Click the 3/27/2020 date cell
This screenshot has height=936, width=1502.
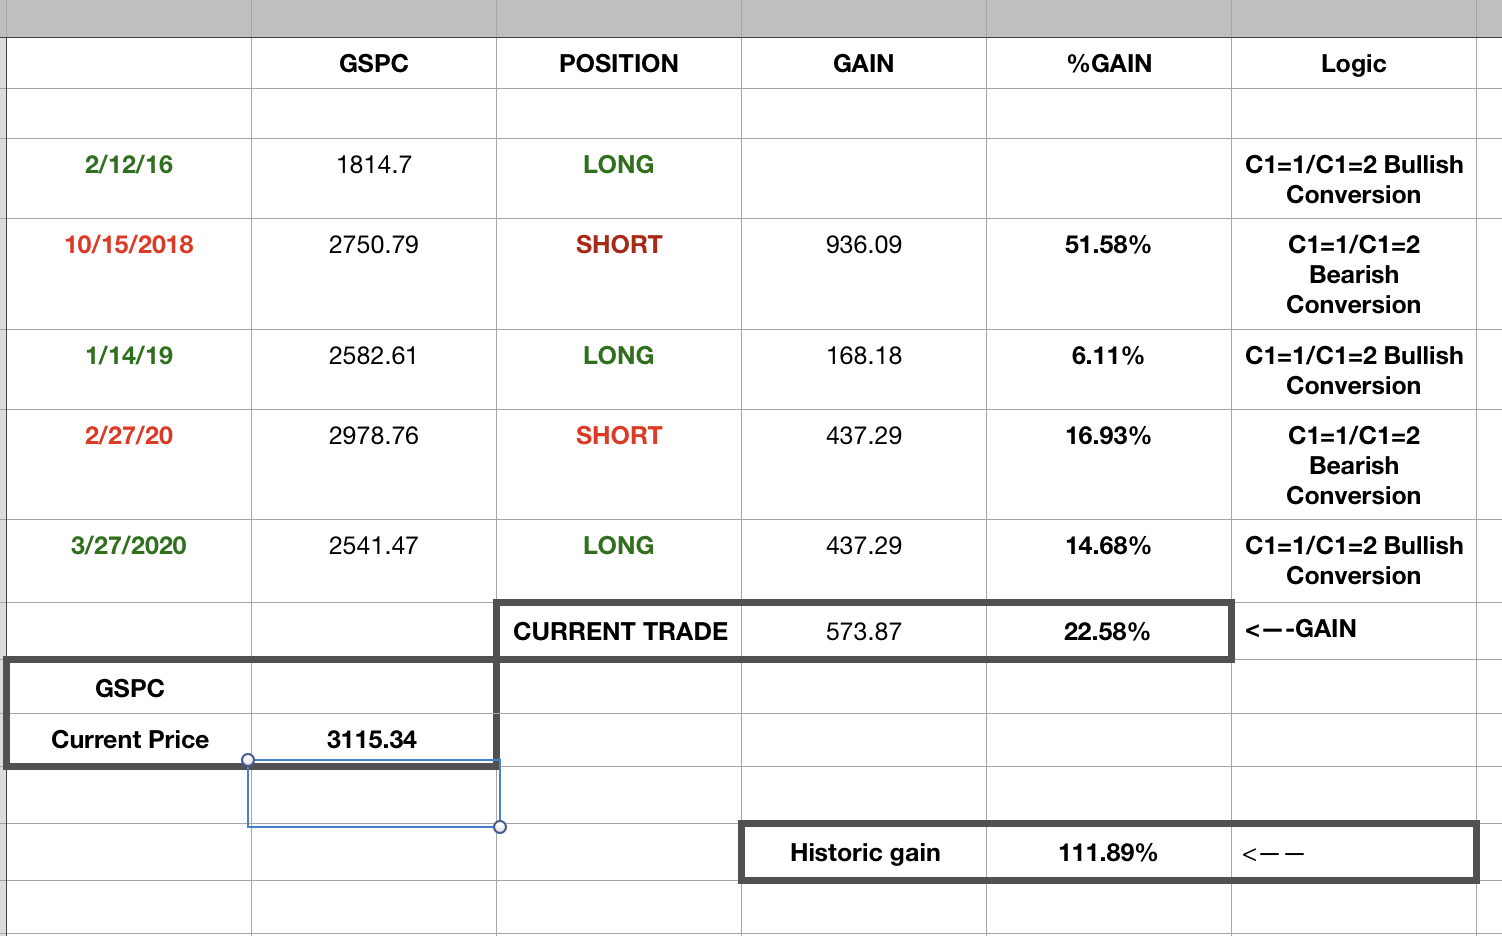129,546
